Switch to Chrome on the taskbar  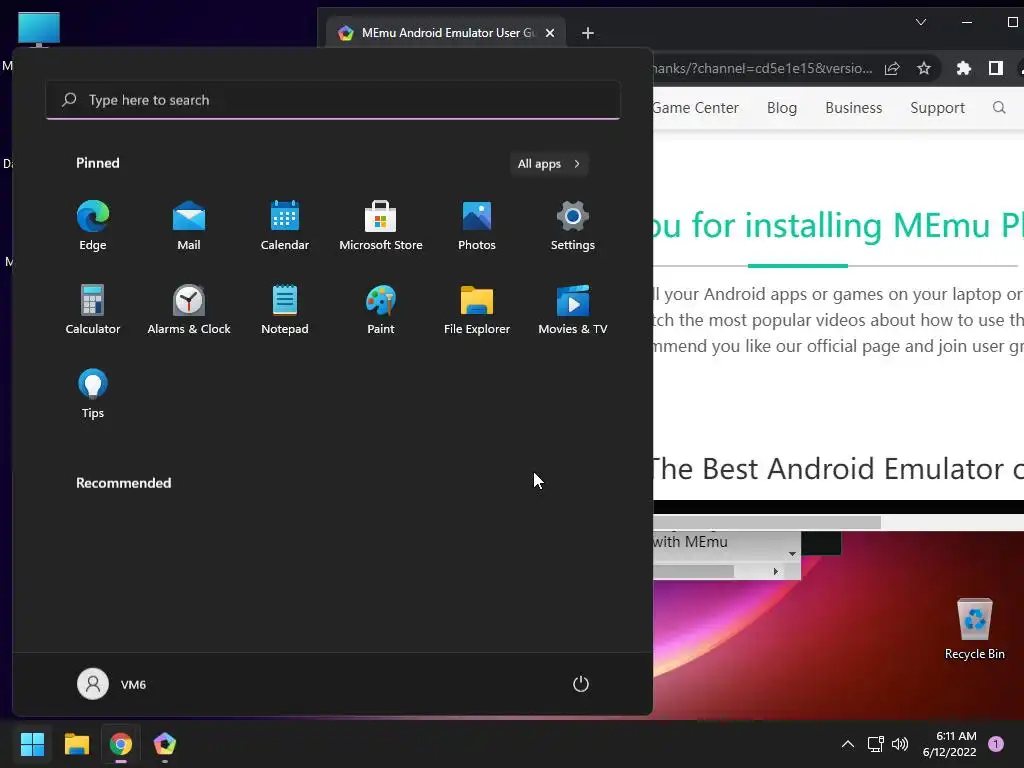point(121,744)
